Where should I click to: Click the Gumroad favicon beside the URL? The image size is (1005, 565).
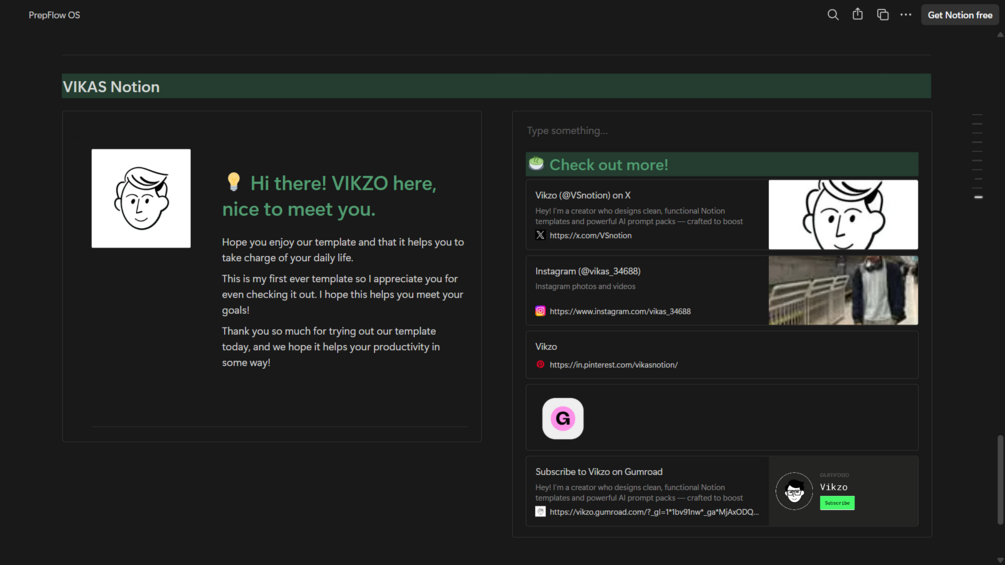540,511
